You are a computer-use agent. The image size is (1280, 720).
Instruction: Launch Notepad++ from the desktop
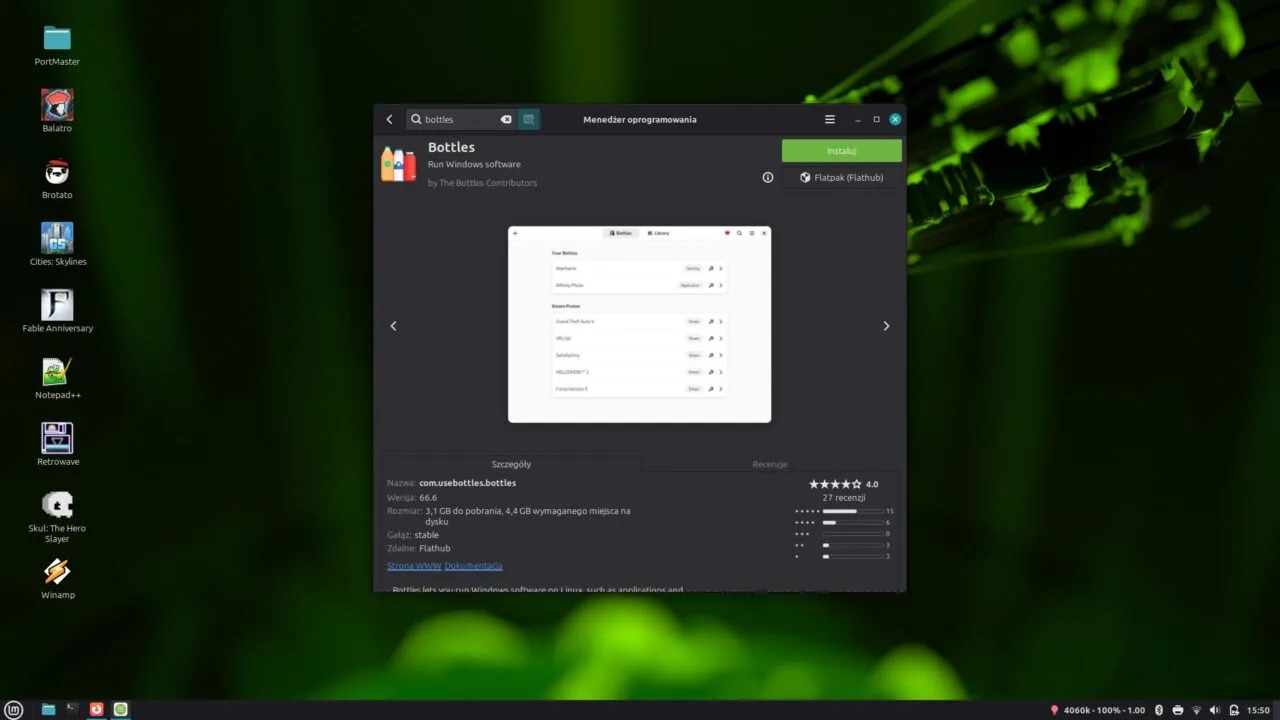click(57, 378)
